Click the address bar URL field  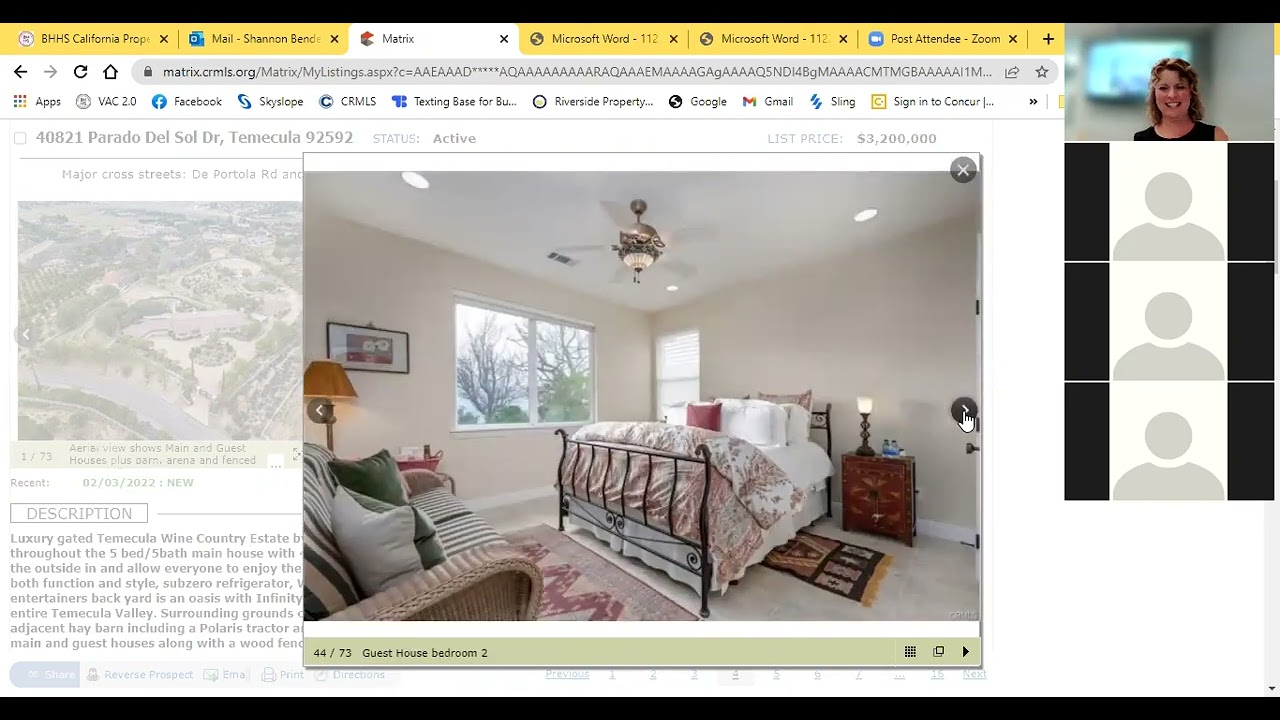(x=577, y=72)
